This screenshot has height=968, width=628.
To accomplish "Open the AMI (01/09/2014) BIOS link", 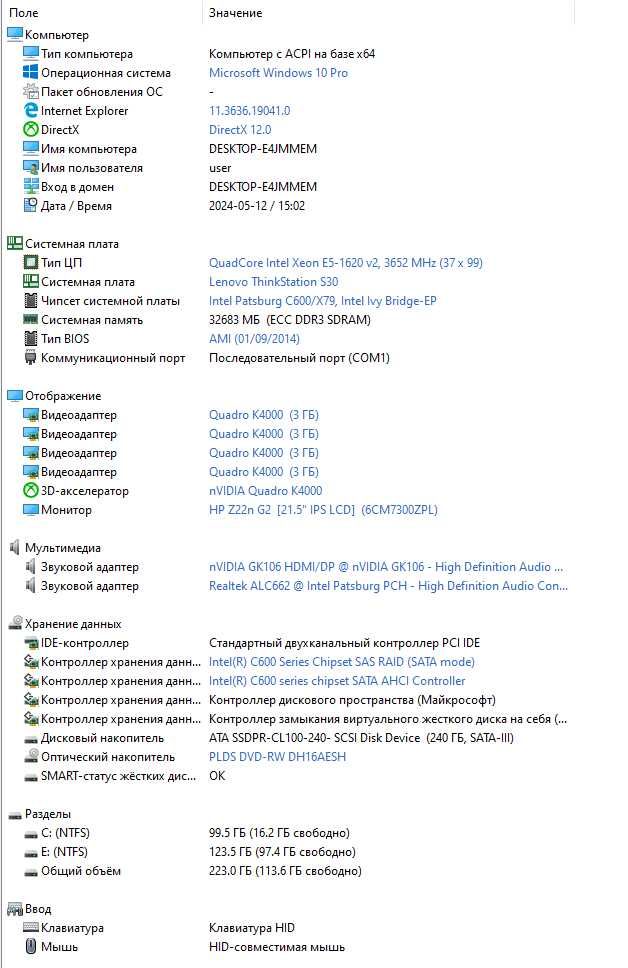I will click(254, 338).
